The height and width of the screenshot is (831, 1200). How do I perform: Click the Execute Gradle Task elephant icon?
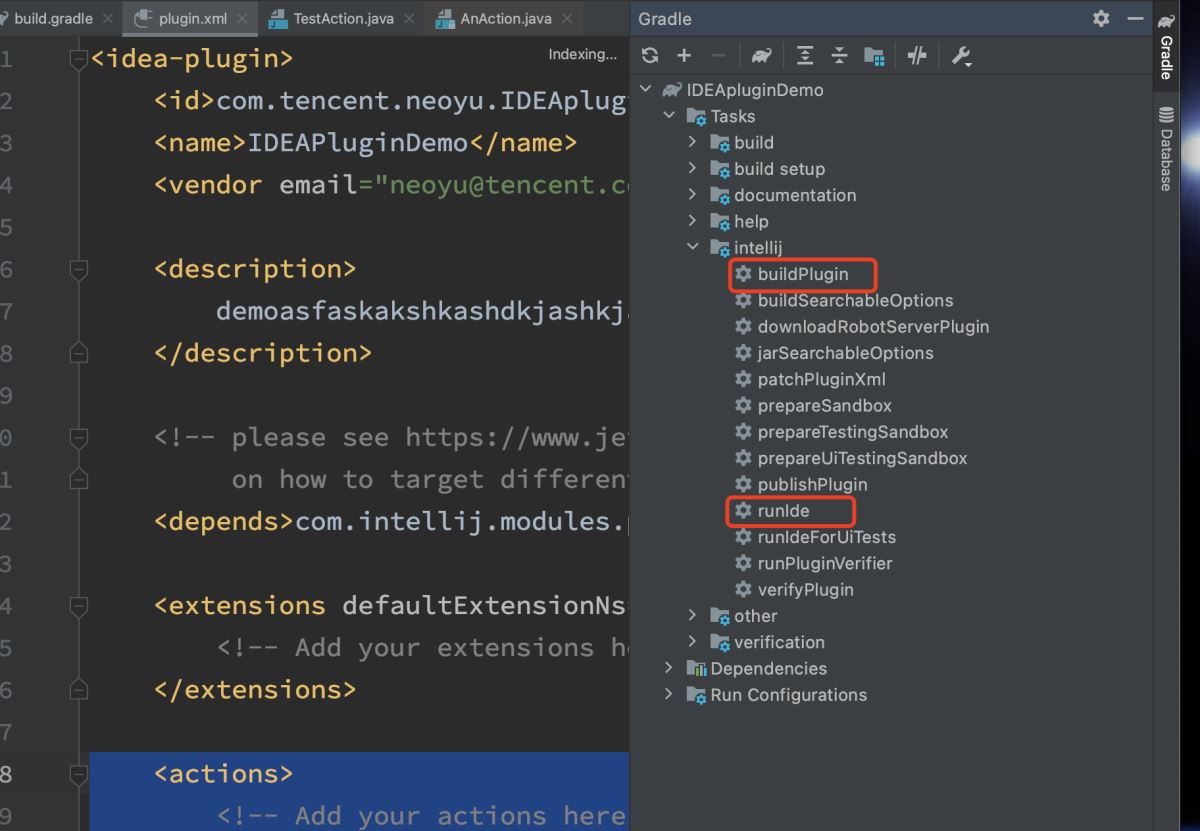tap(762, 56)
